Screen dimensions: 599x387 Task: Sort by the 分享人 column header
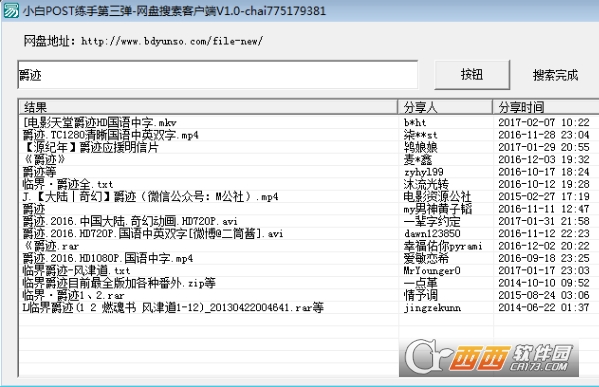(x=445, y=107)
